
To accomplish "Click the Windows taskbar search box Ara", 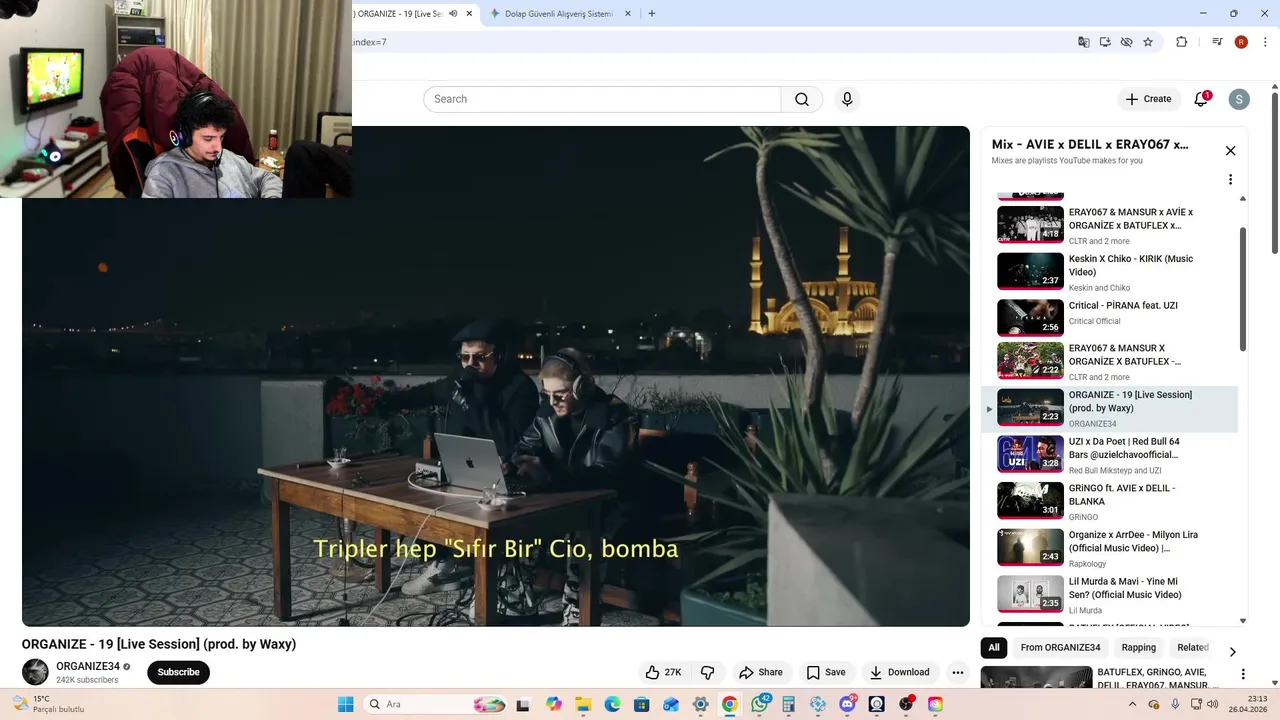I will tap(436, 704).
